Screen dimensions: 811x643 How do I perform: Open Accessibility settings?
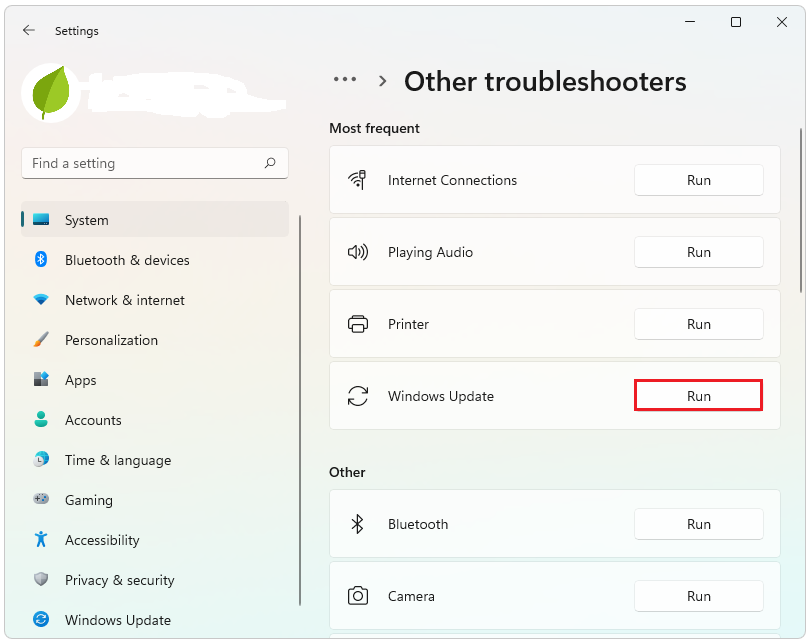pos(155,540)
